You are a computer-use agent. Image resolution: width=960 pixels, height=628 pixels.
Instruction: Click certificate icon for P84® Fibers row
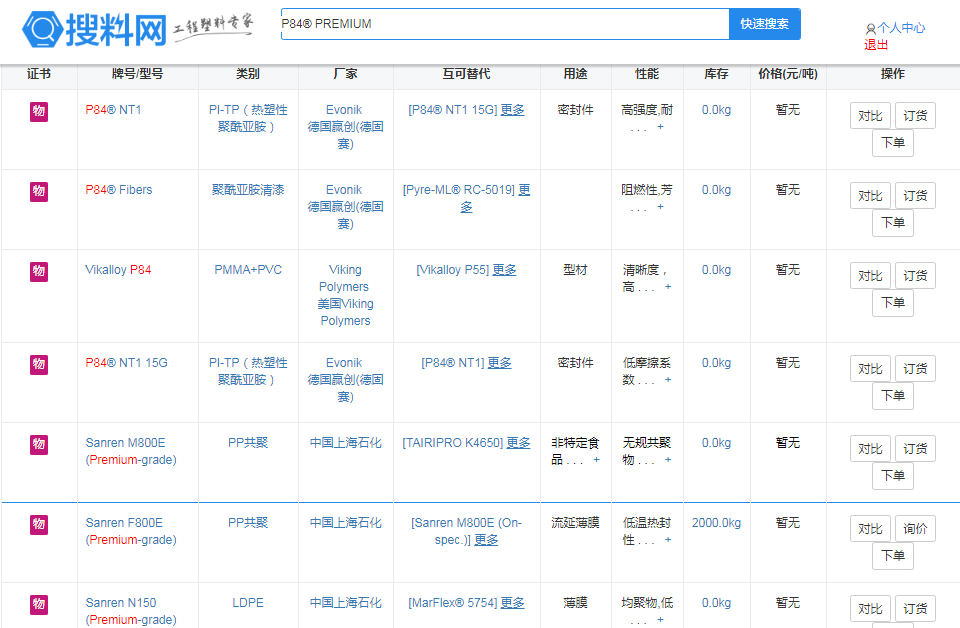tap(39, 191)
